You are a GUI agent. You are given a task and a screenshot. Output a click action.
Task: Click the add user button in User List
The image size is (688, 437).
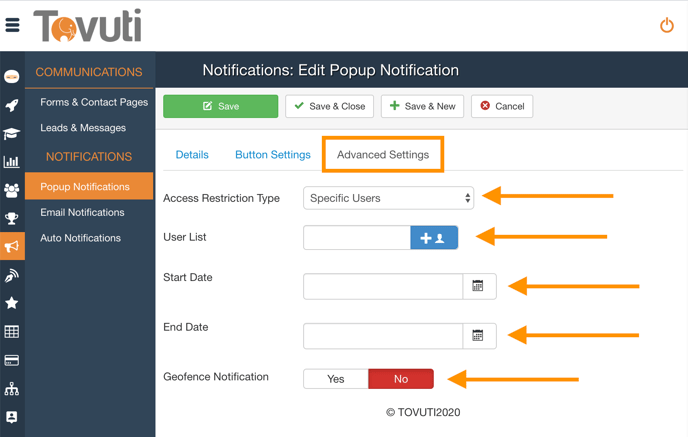tap(434, 238)
